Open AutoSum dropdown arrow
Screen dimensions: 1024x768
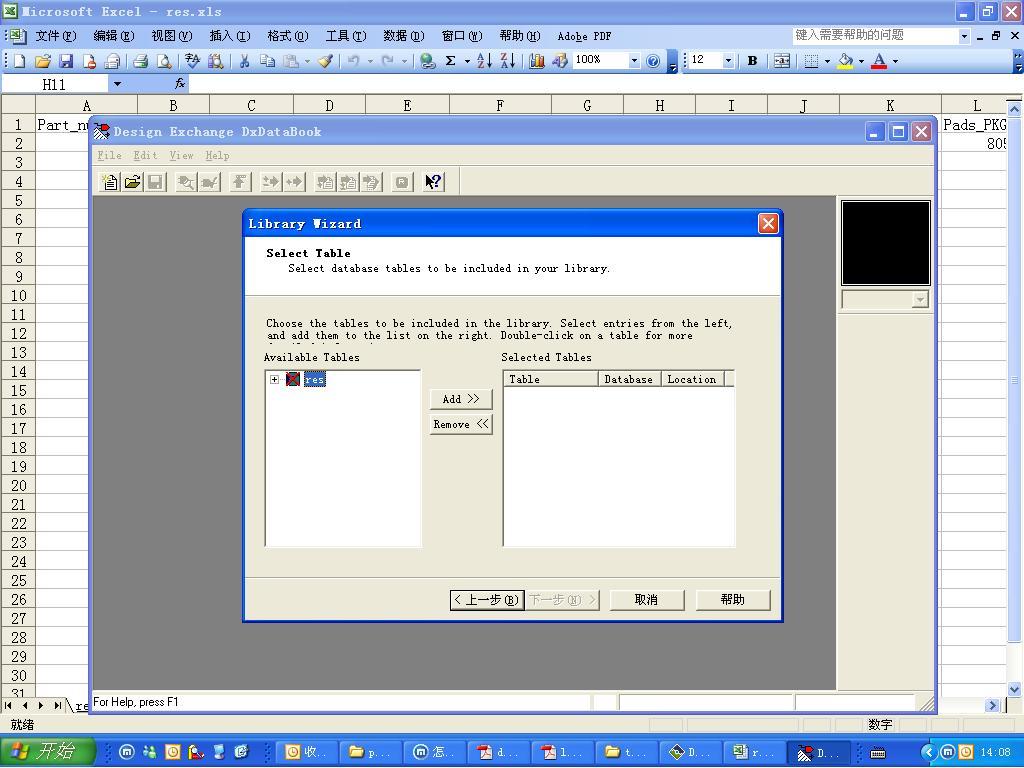[467, 61]
